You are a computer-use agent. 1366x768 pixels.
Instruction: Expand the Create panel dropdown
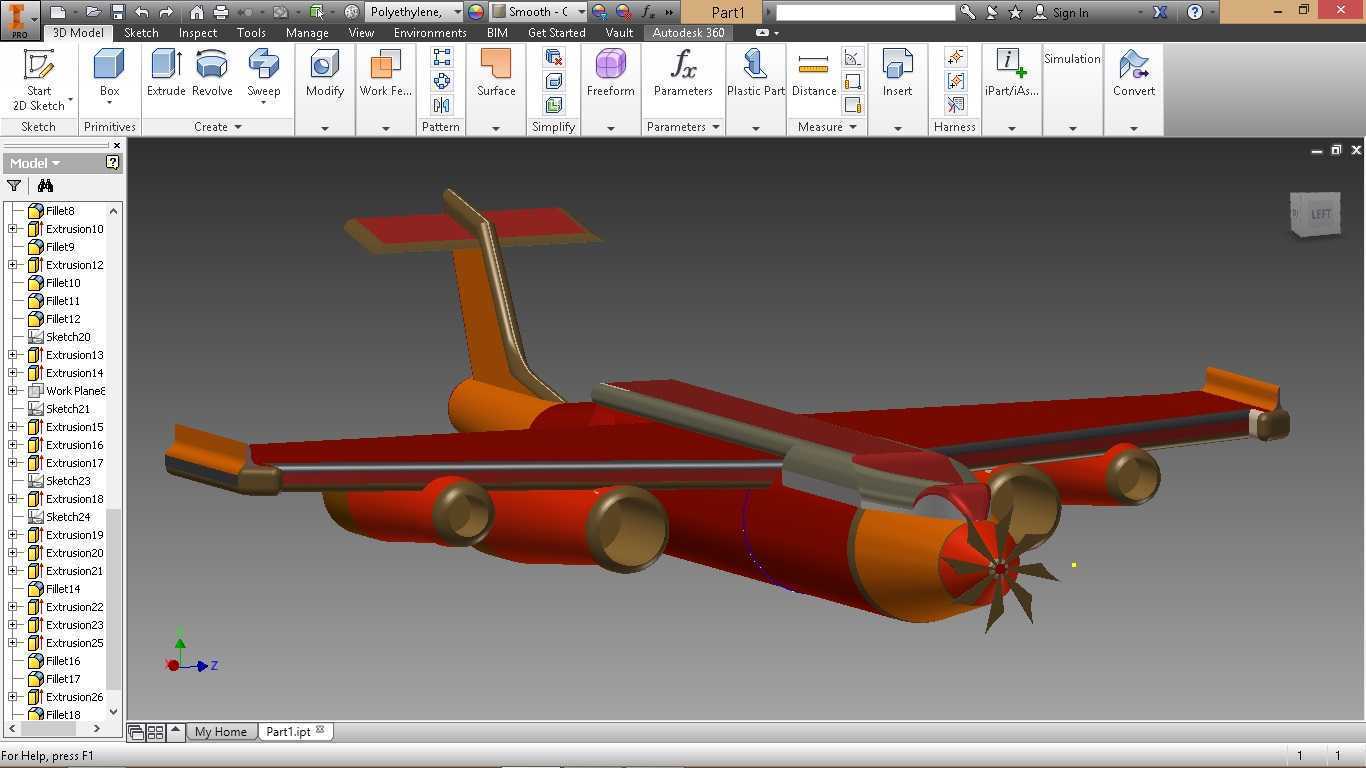238,127
